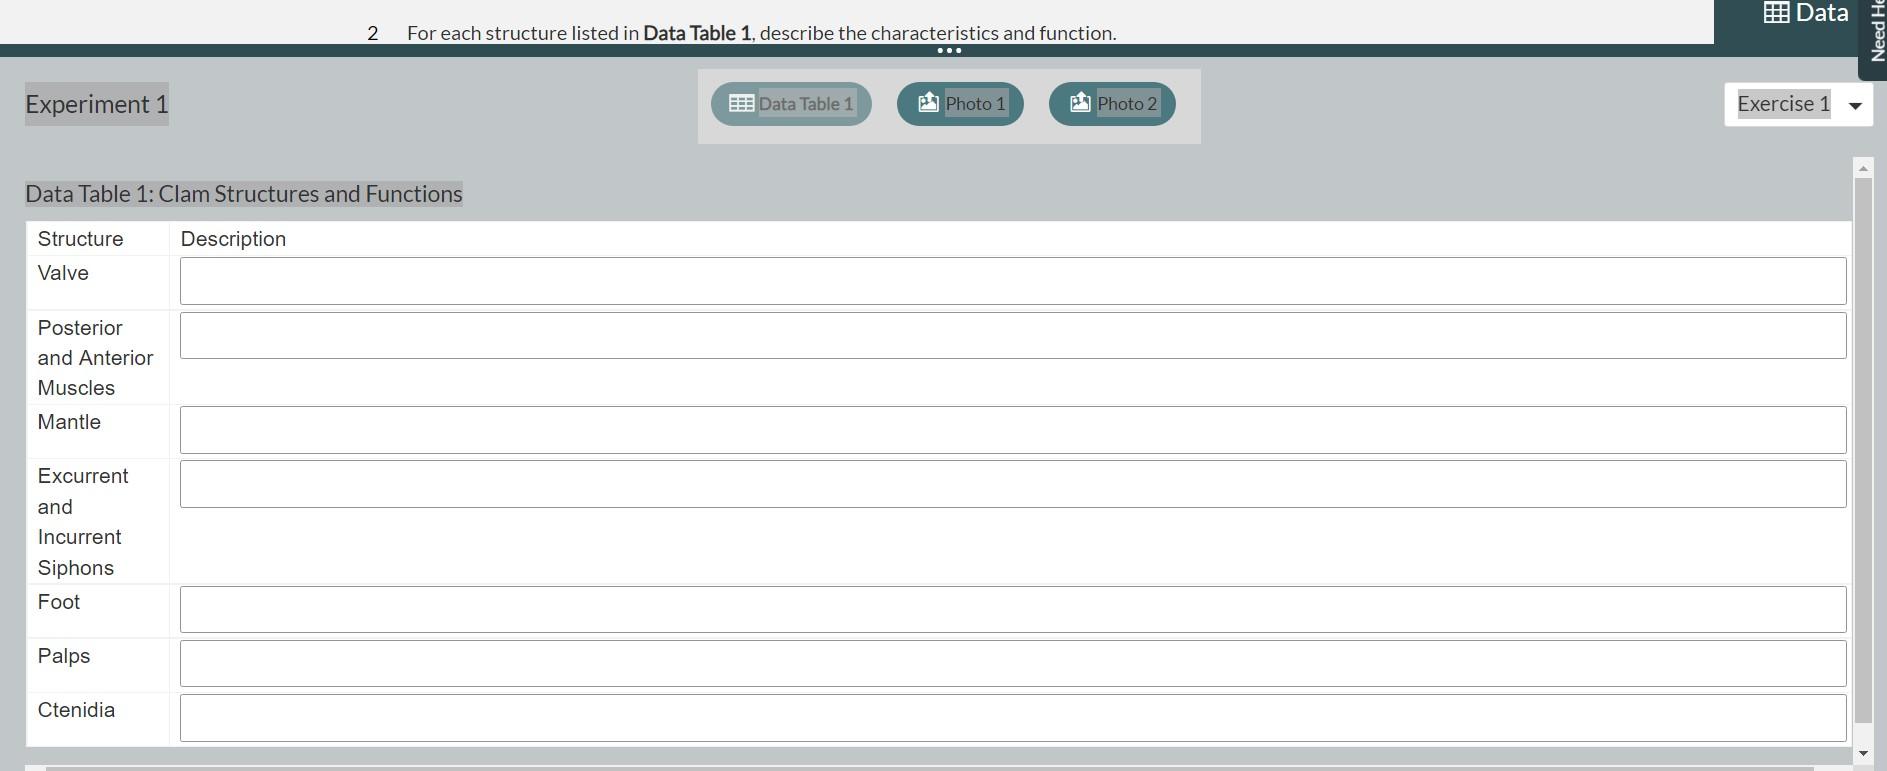Click the Posterior and Anterior Muscles description field

[1013, 335]
